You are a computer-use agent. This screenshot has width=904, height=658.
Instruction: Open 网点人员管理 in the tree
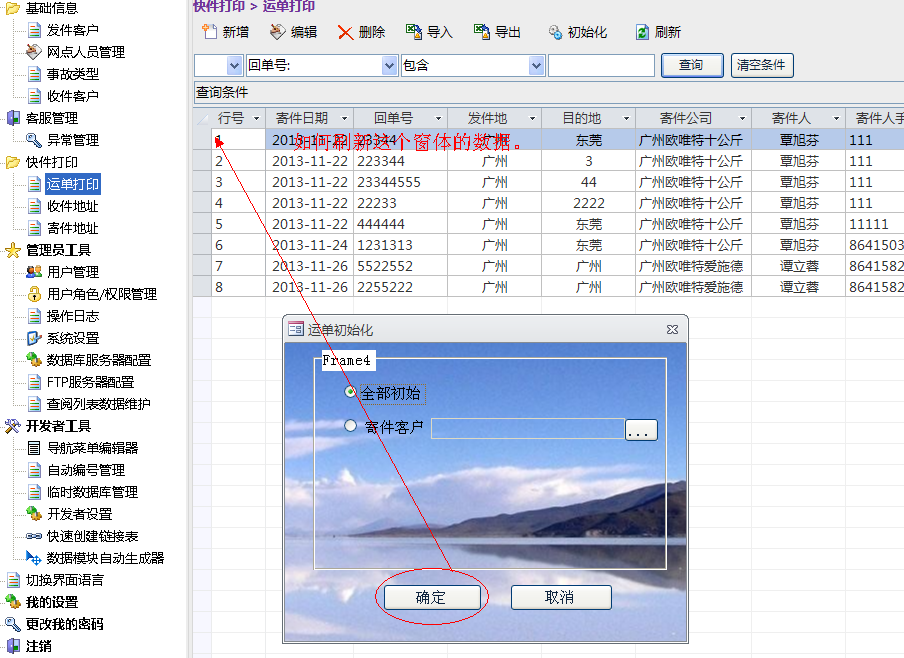click(86, 52)
